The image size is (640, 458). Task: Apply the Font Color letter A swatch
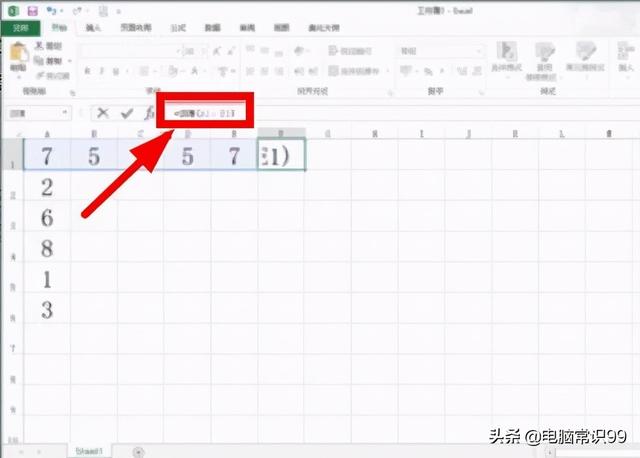pos(195,71)
